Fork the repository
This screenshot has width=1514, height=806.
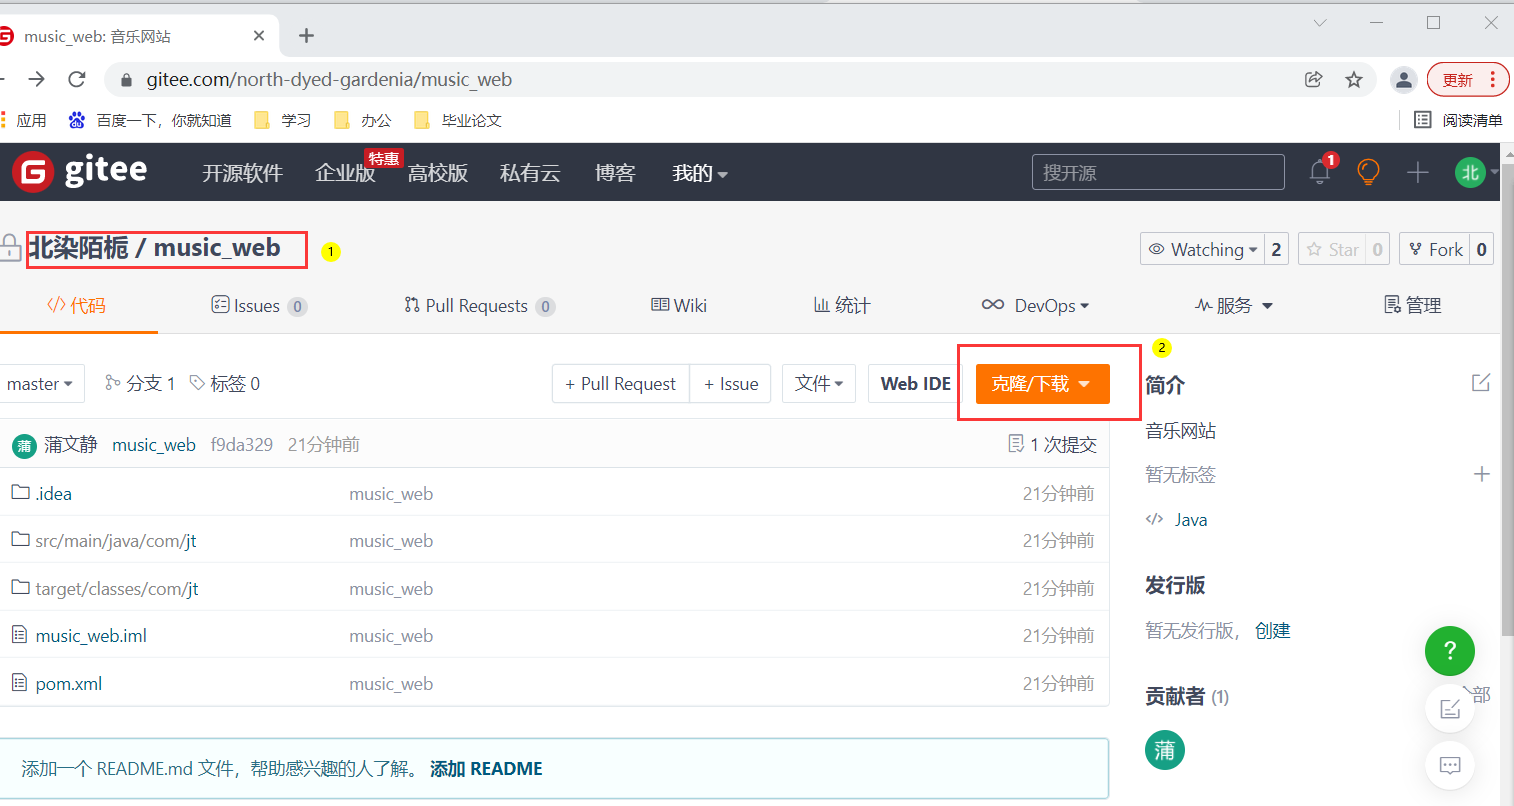pyautogui.click(x=1435, y=249)
